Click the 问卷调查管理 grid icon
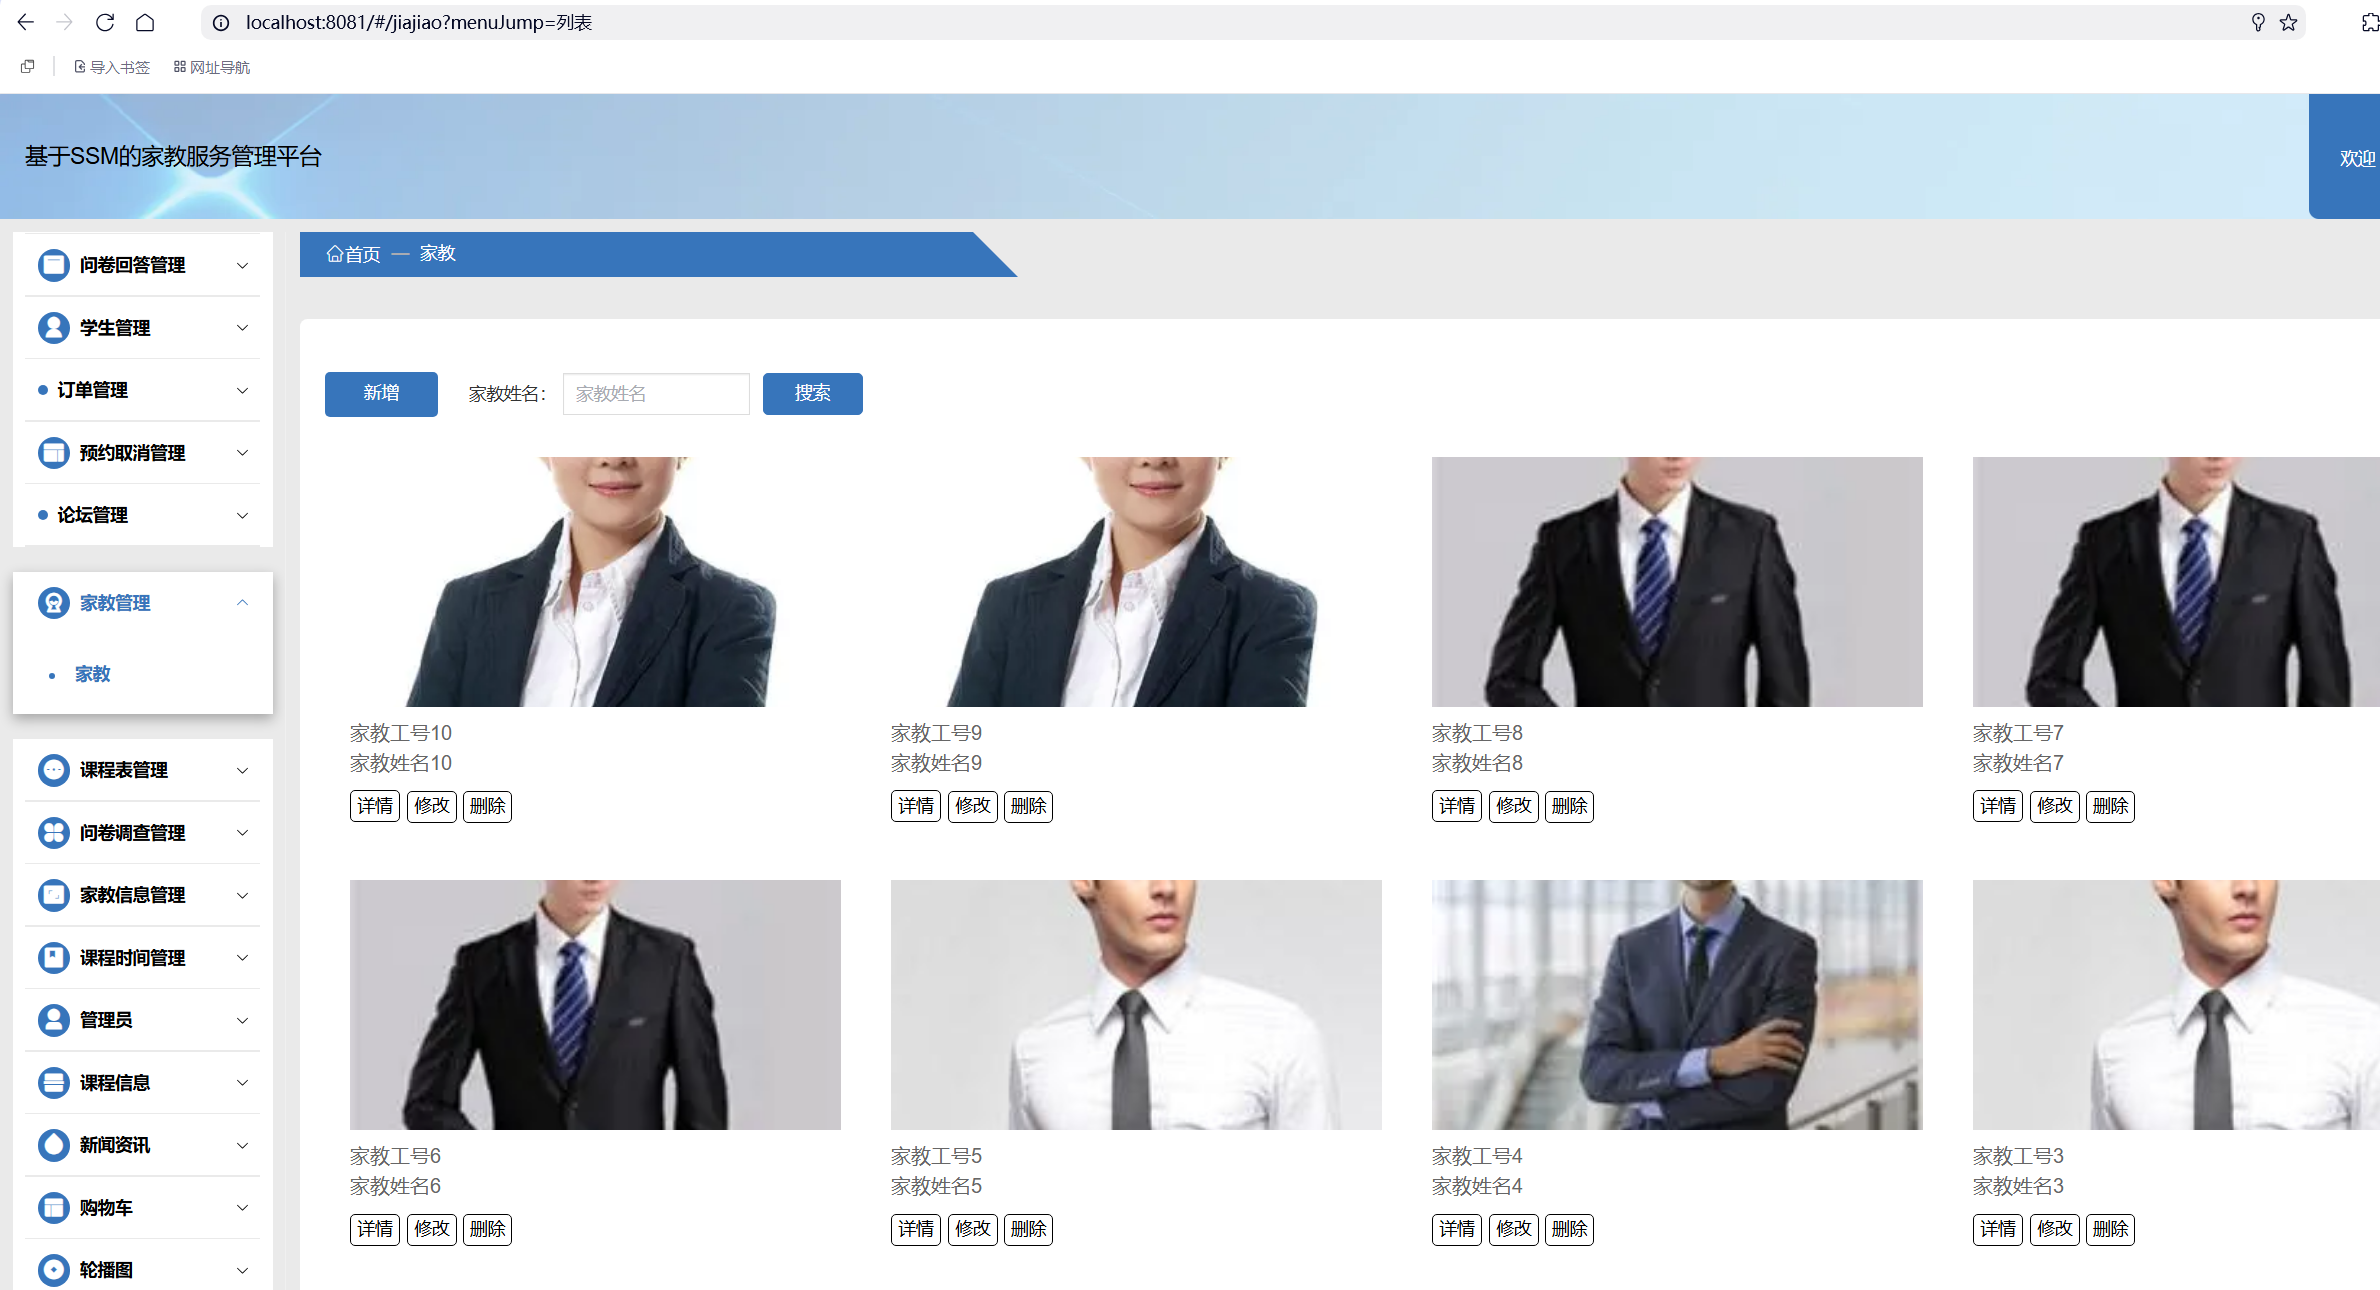Image resolution: width=2380 pixels, height=1290 pixels. 53,833
